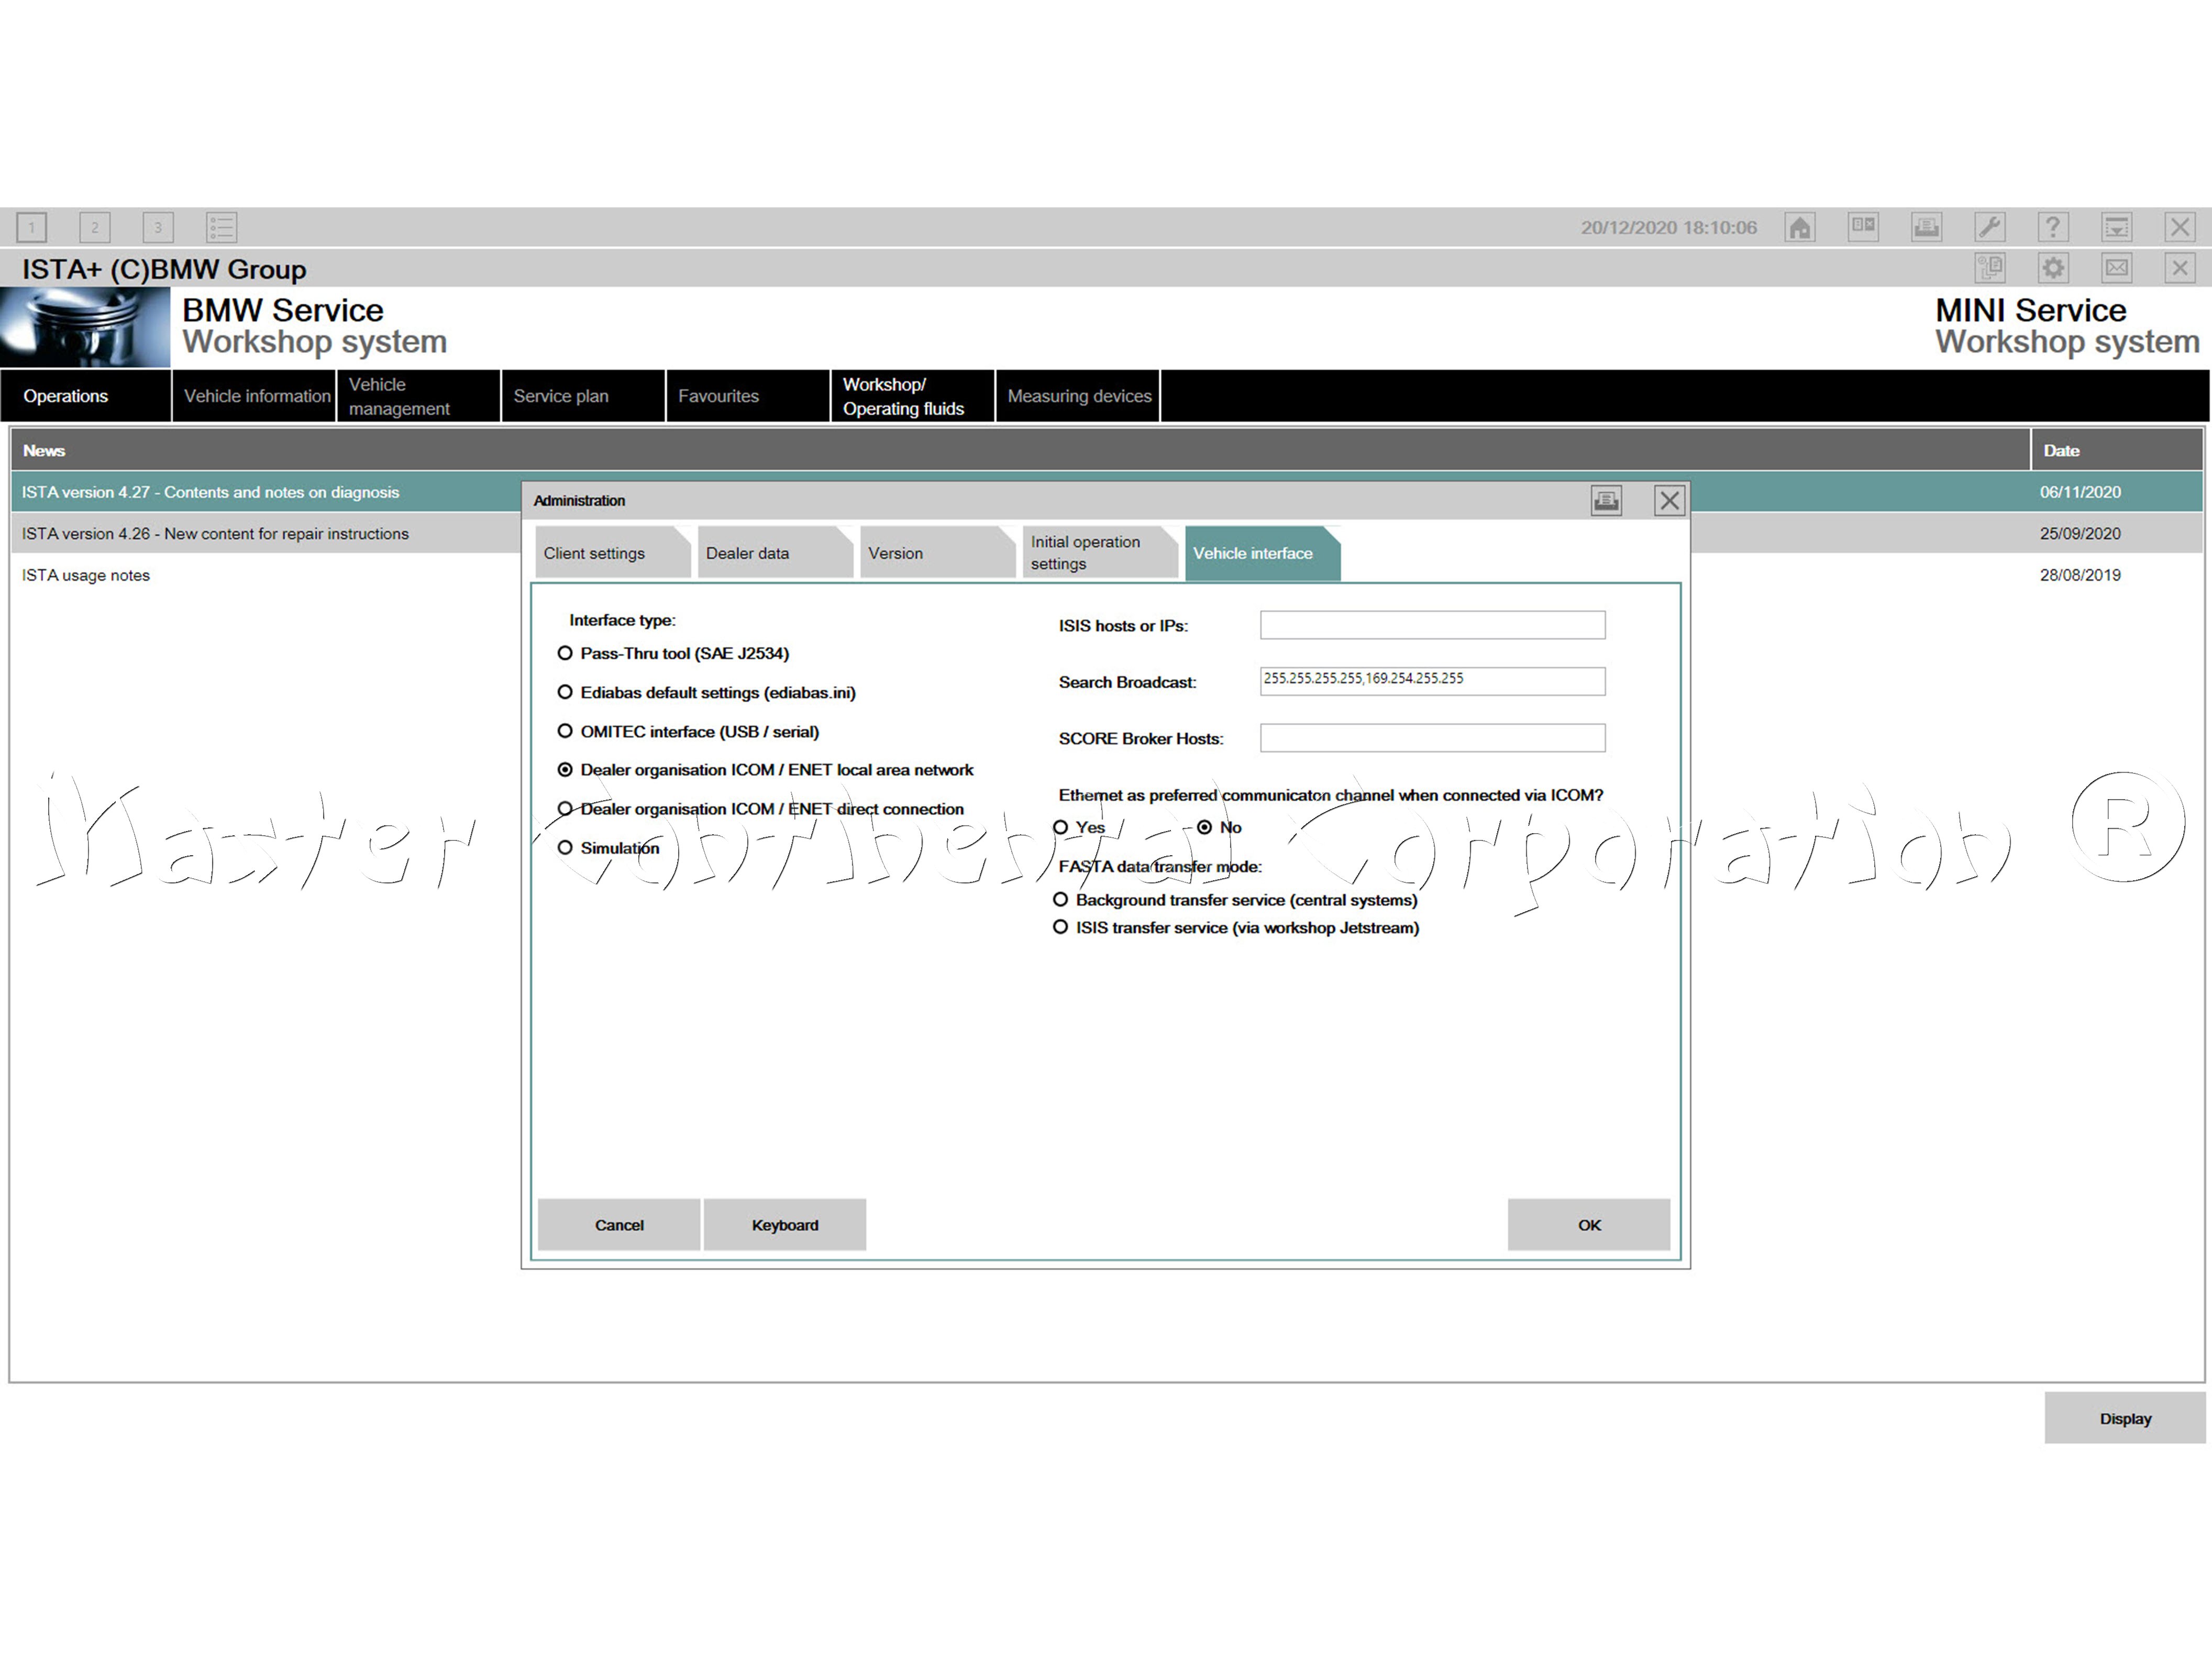Open the Dealer data tab
2212x1659 pixels.
774,553
